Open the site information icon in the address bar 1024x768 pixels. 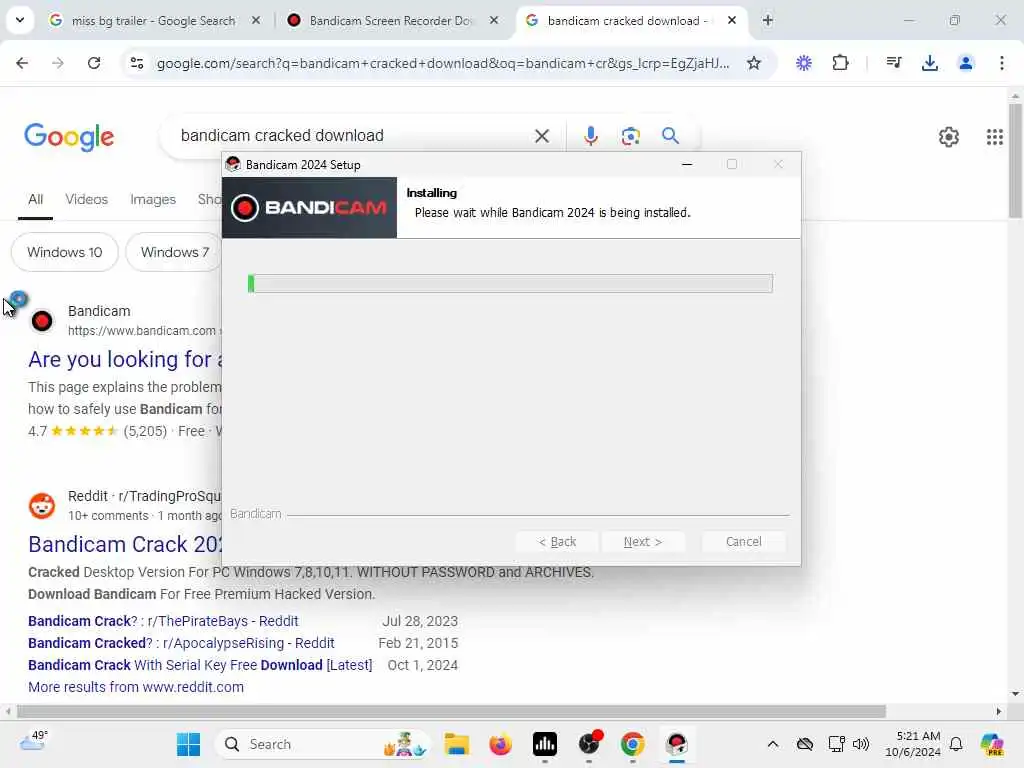(x=136, y=63)
